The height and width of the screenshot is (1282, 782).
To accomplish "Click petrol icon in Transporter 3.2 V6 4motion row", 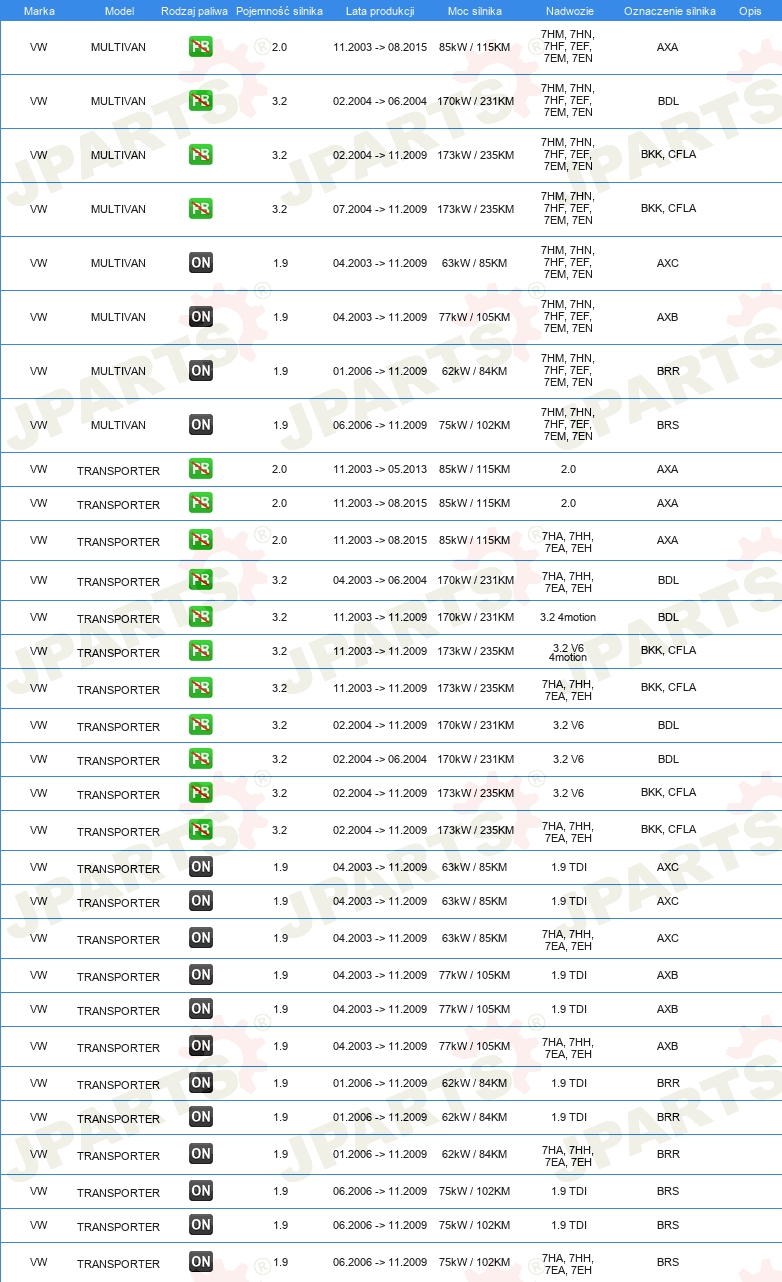I will tap(201, 651).
